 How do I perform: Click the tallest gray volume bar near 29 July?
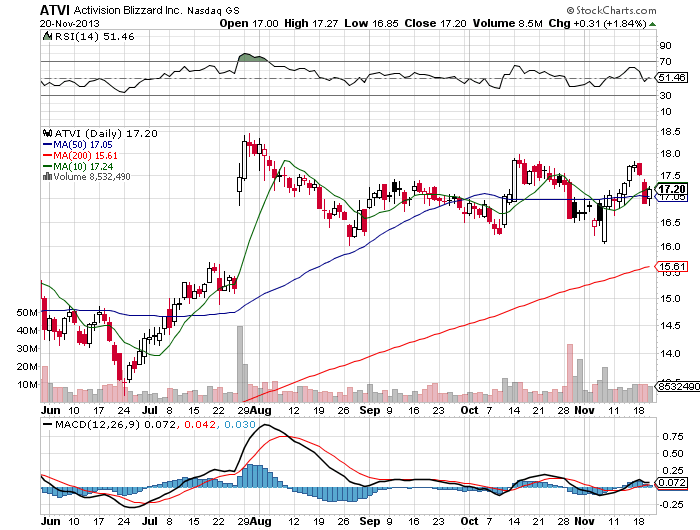(x=240, y=364)
